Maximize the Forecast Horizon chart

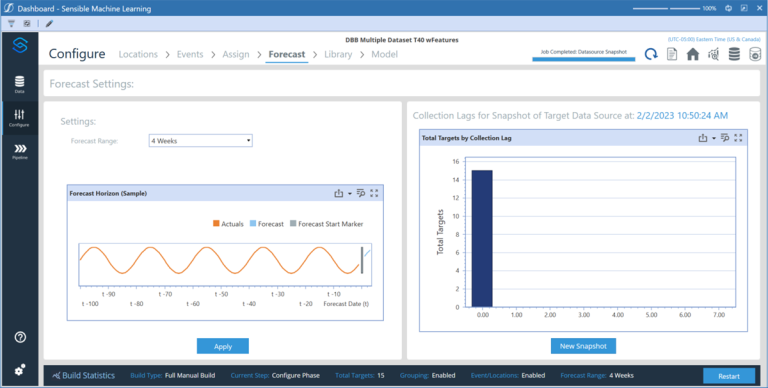[x=374, y=194]
